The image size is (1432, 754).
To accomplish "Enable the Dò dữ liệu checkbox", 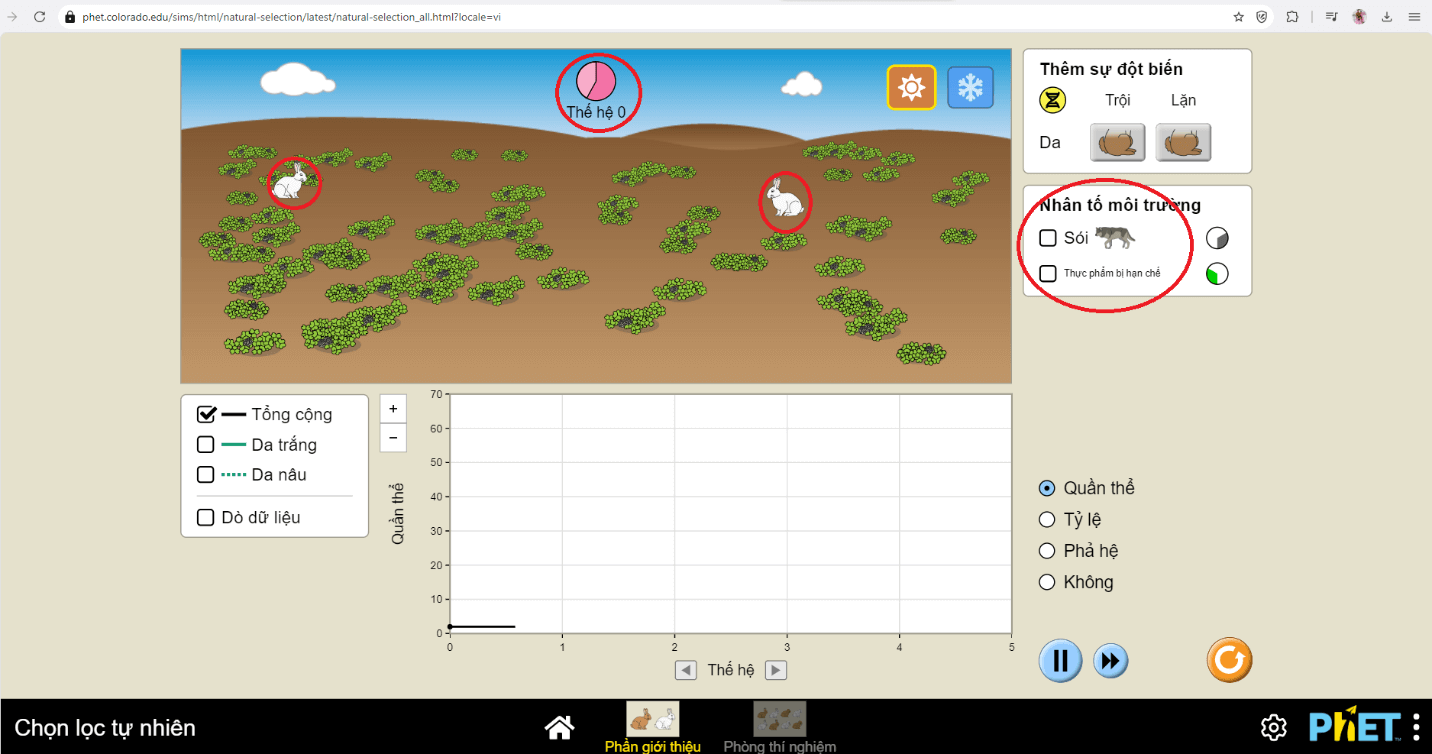I will (x=206, y=517).
